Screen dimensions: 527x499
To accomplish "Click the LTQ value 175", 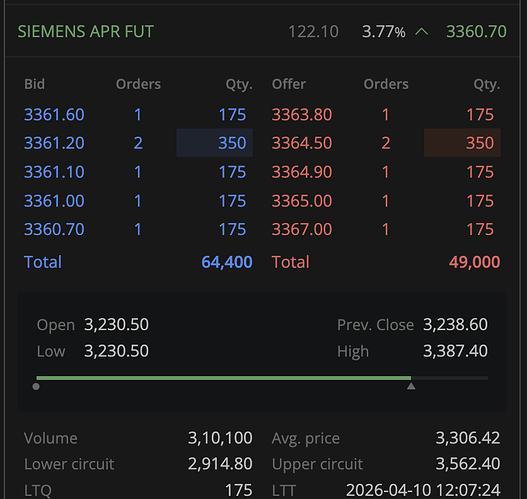I will pyautogui.click(x=239, y=490).
